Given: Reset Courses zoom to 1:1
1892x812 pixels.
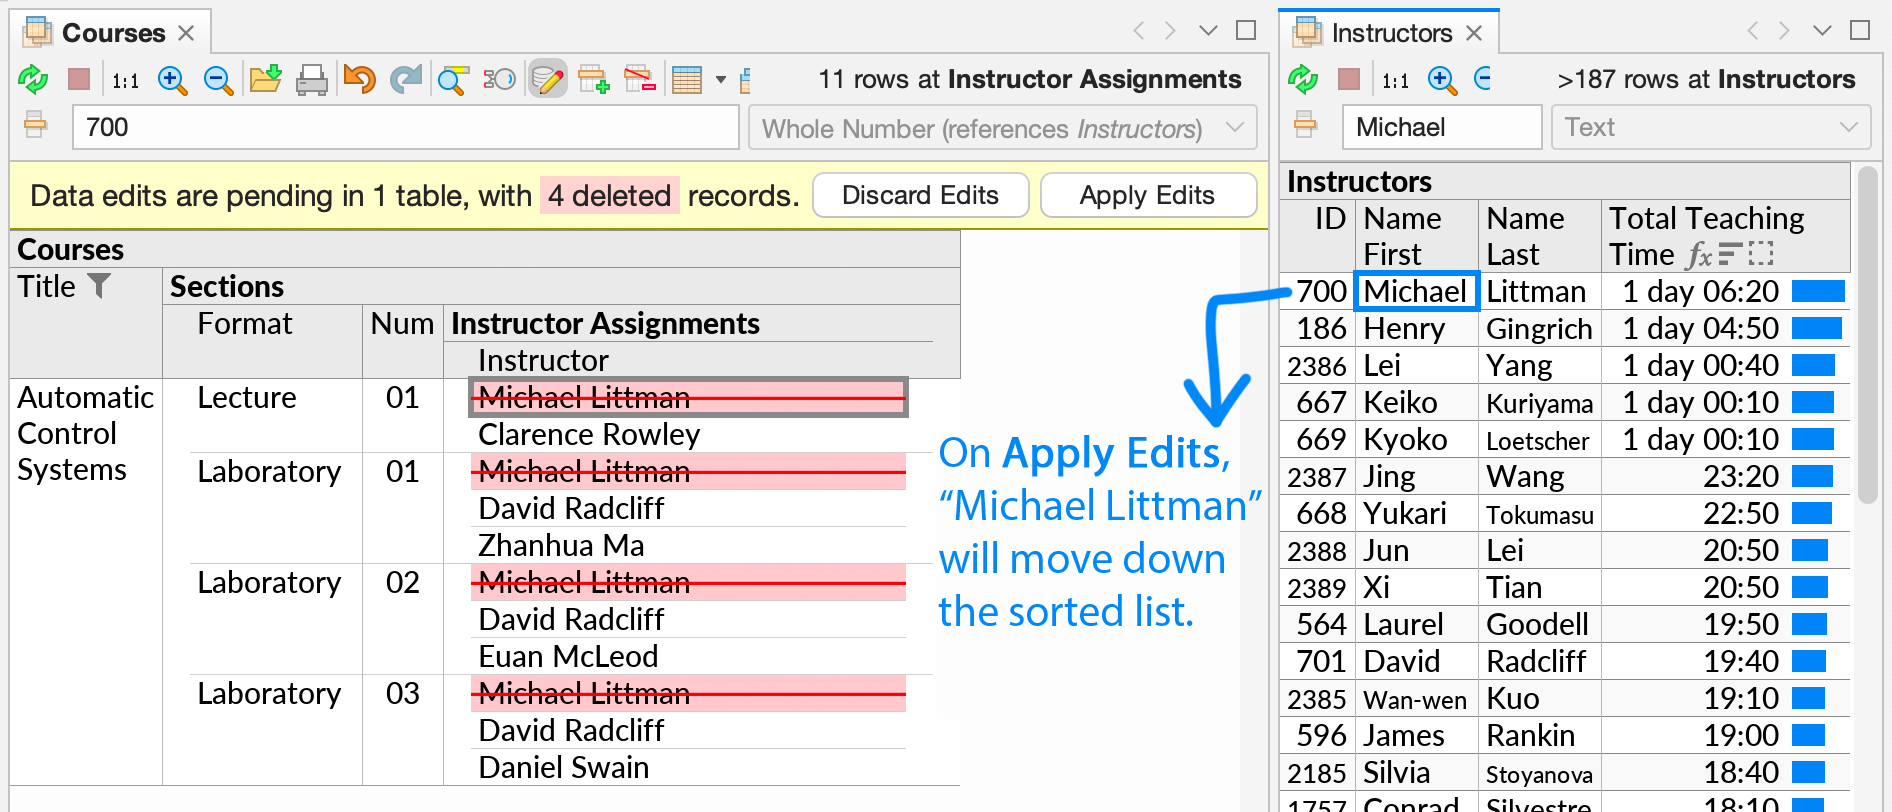Looking at the screenshot, I should [126, 80].
